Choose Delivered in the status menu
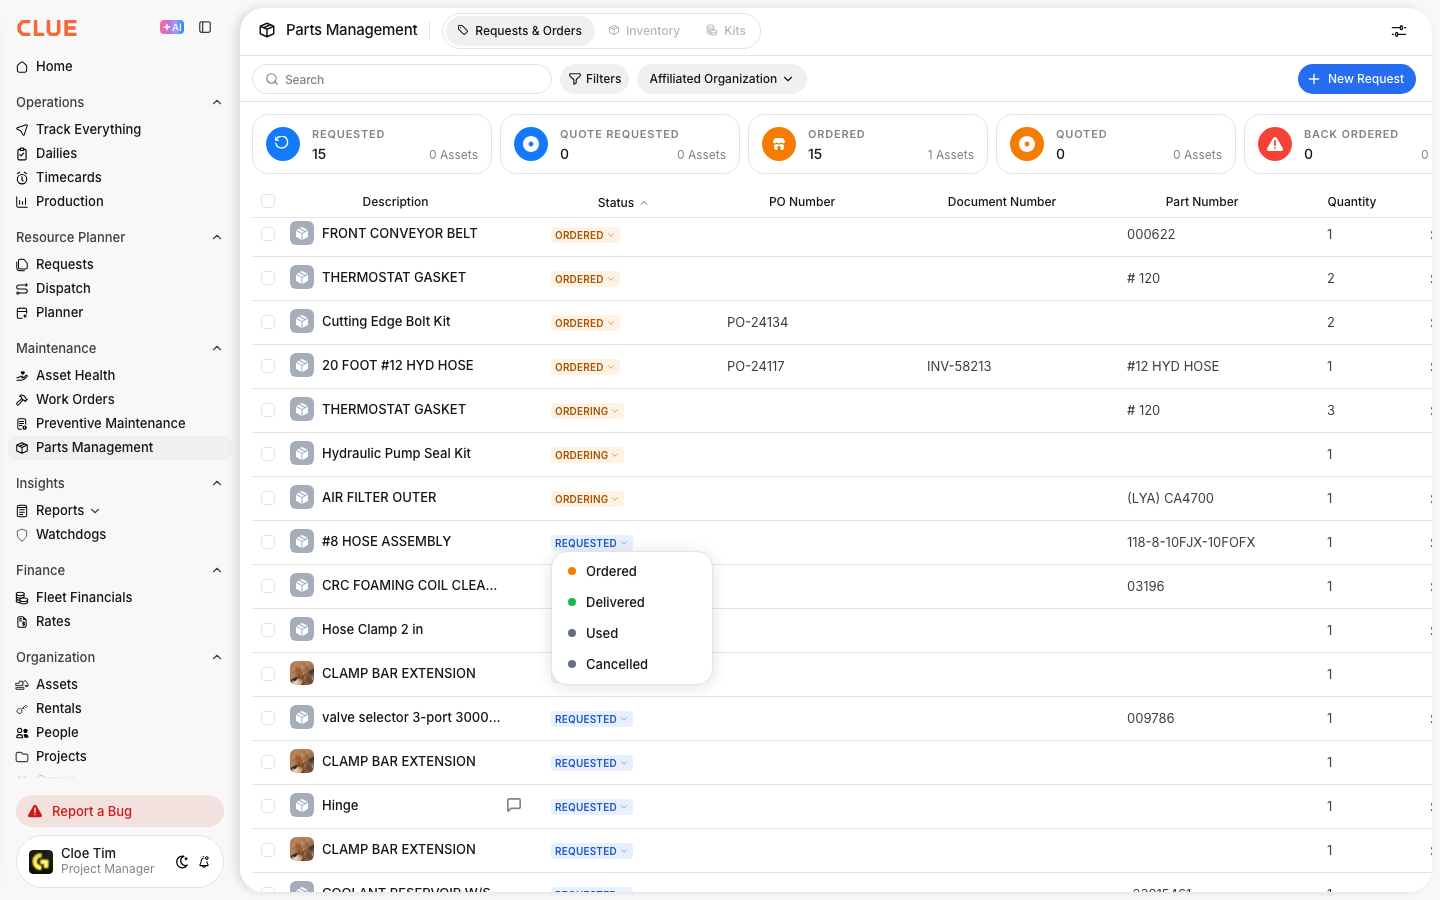Image resolution: width=1440 pixels, height=900 pixels. (x=632, y=602)
